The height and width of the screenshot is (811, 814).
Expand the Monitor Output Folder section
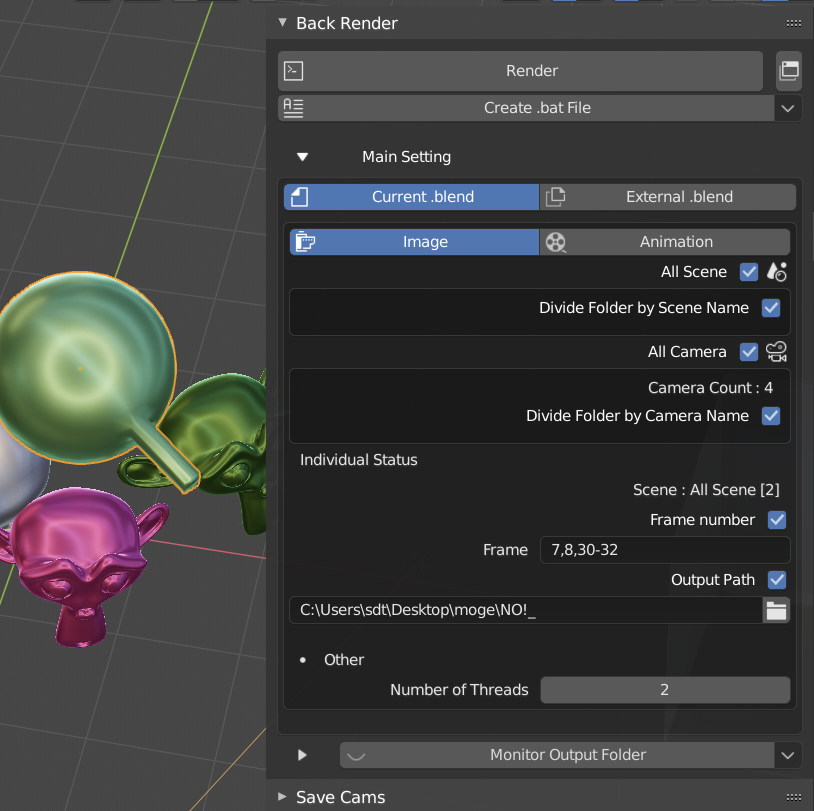coord(303,755)
